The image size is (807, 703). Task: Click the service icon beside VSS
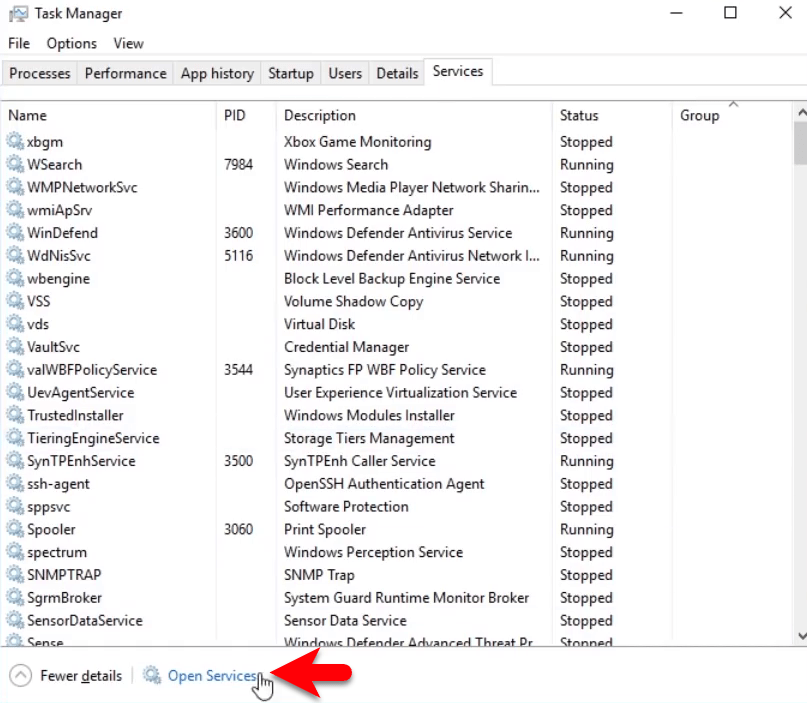pyautogui.click(x=15, y=301)
